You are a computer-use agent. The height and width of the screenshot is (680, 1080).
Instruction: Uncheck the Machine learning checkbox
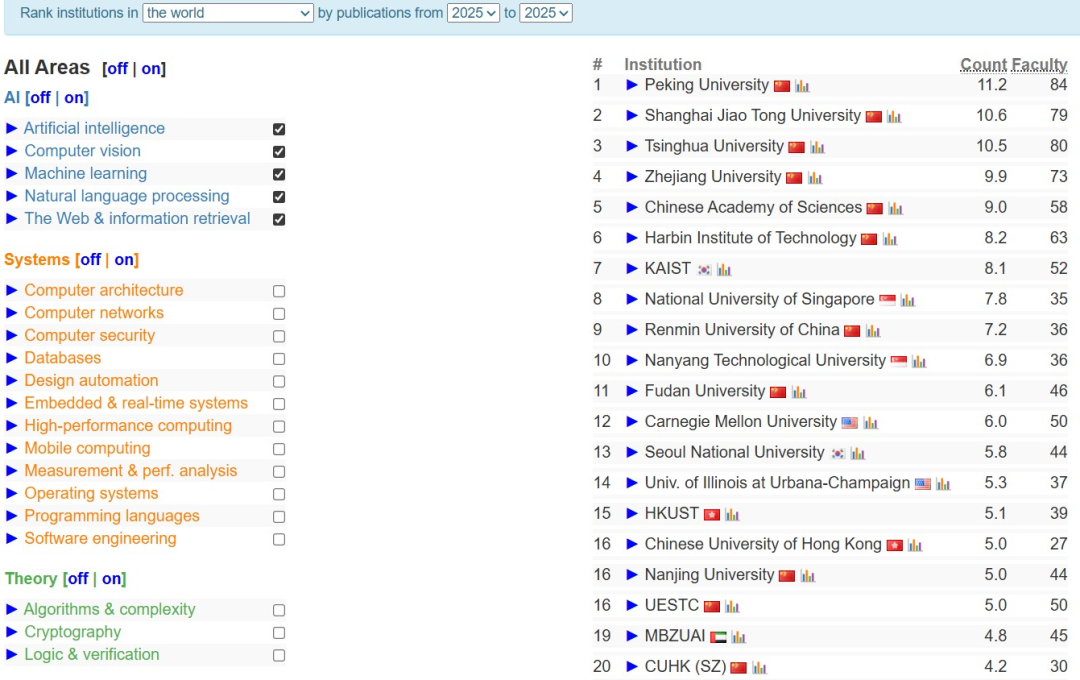279,174
